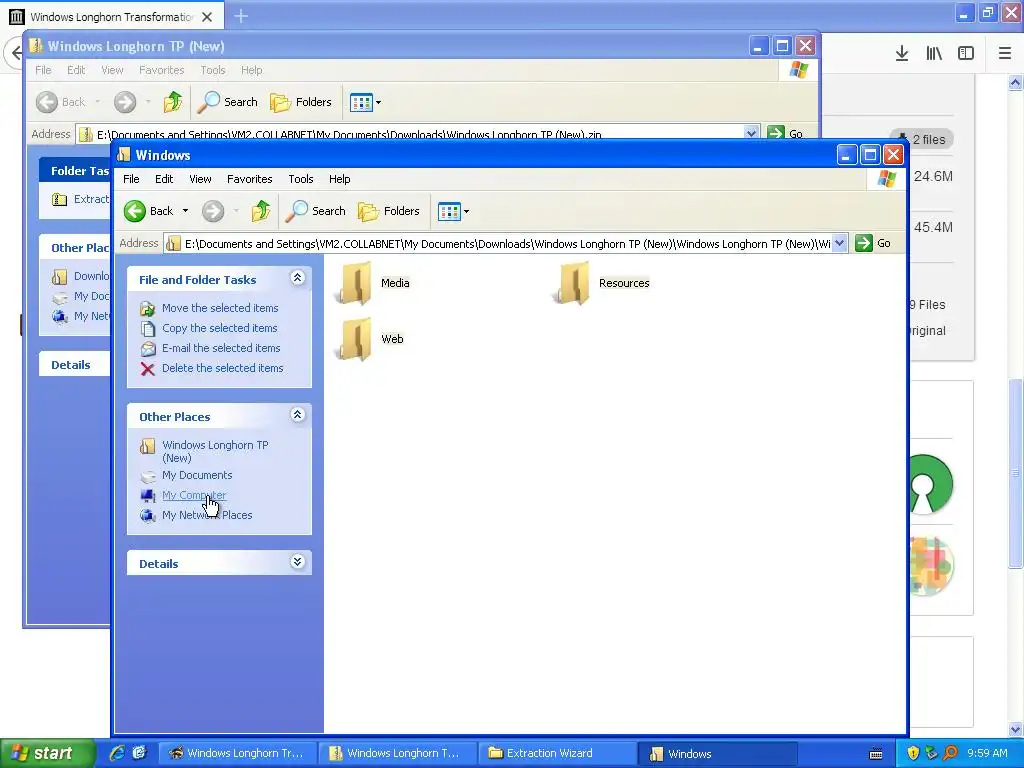Image resolution: width=1024 pixels, height=768 pixels.
Task: Click Folders in Longhorn TP (New) window
Action: pyautogui.click(x=301, y=102)
